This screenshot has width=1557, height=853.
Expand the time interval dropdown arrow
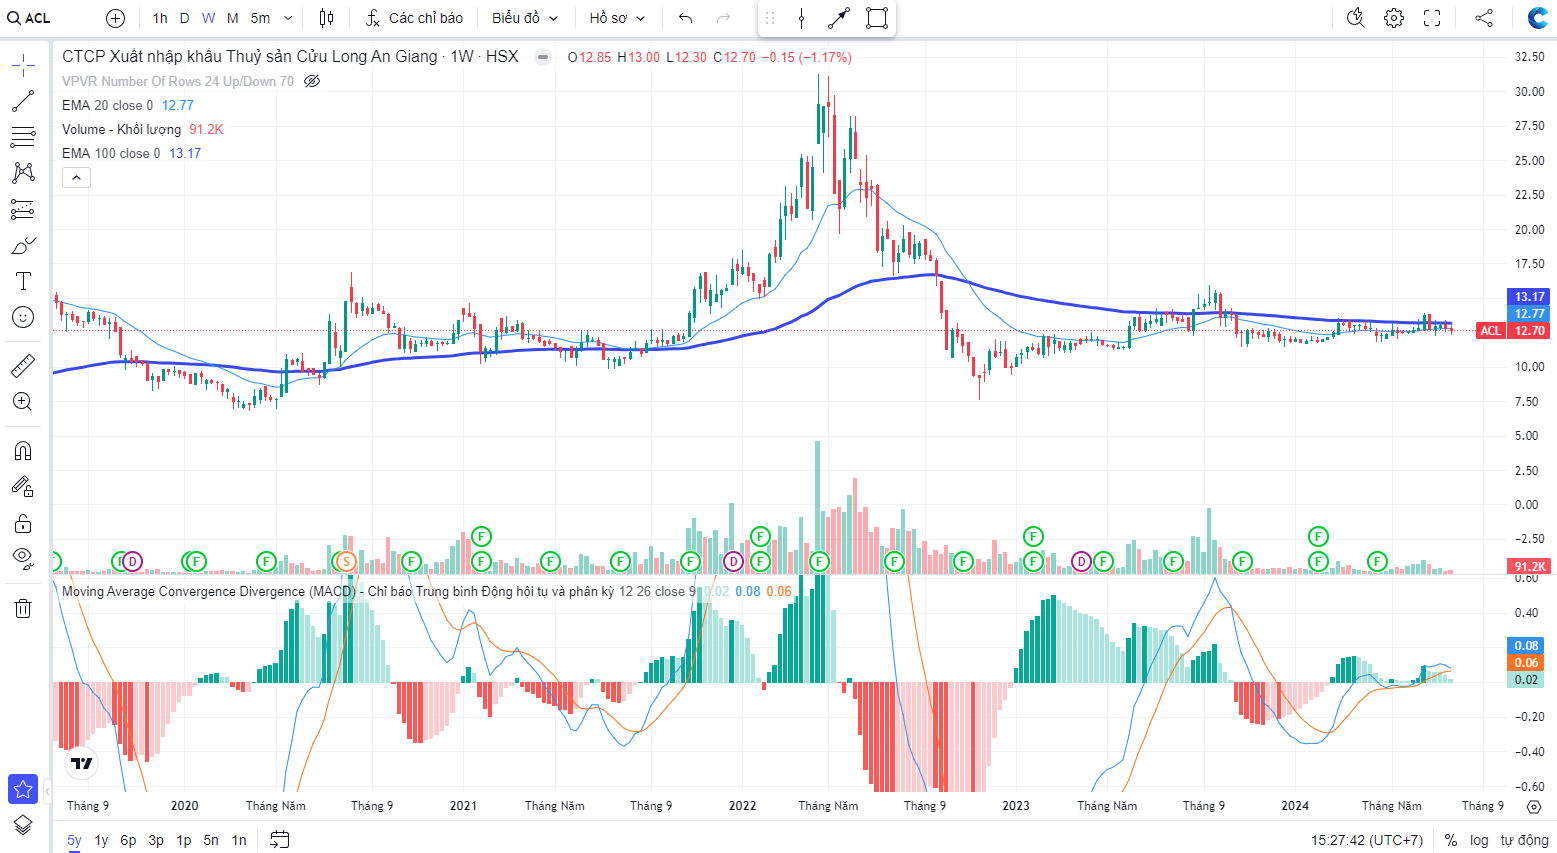tap(288, 18)
